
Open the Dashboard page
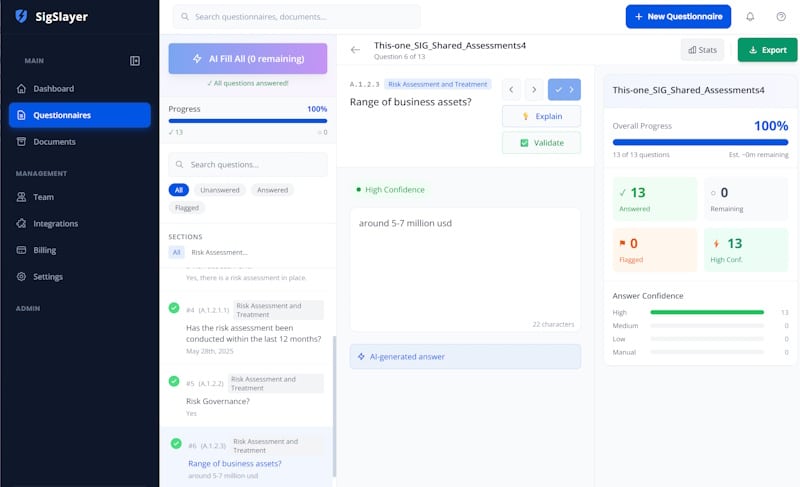point(80,89)
